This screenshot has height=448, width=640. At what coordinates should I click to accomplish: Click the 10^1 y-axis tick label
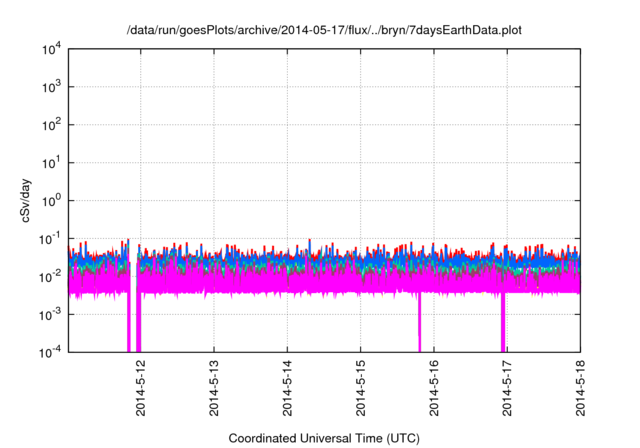pyautogui.click(x=51, y=163)
